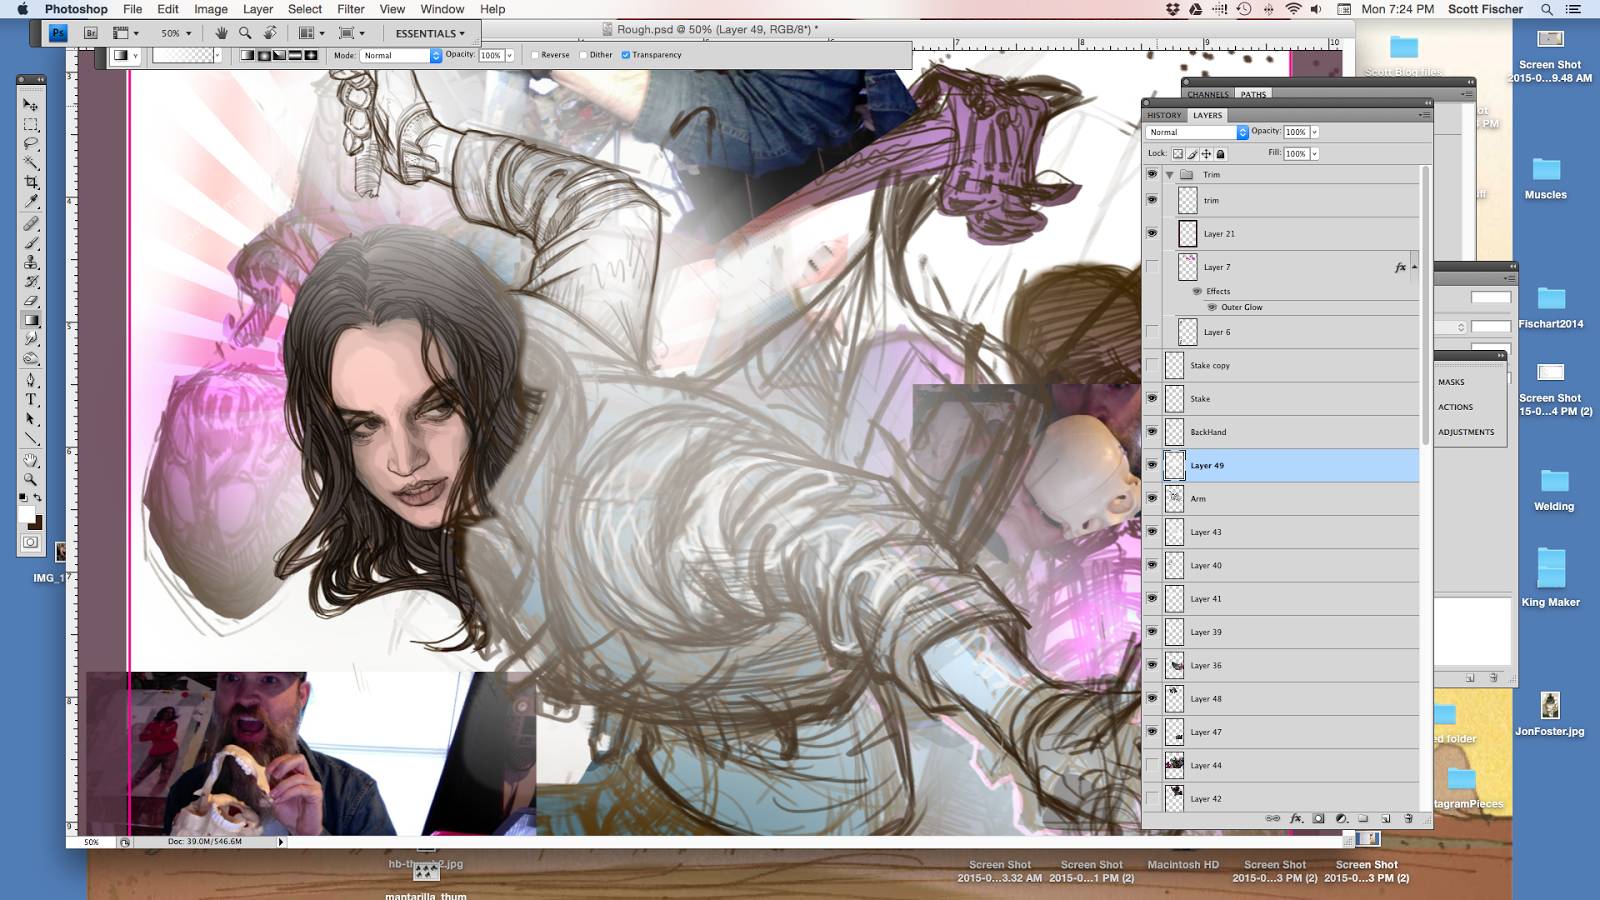Screen dimensions: 1600x900
Task: Hide the Stake layer
Action: pyautogui.click(x=1152, y=398)
